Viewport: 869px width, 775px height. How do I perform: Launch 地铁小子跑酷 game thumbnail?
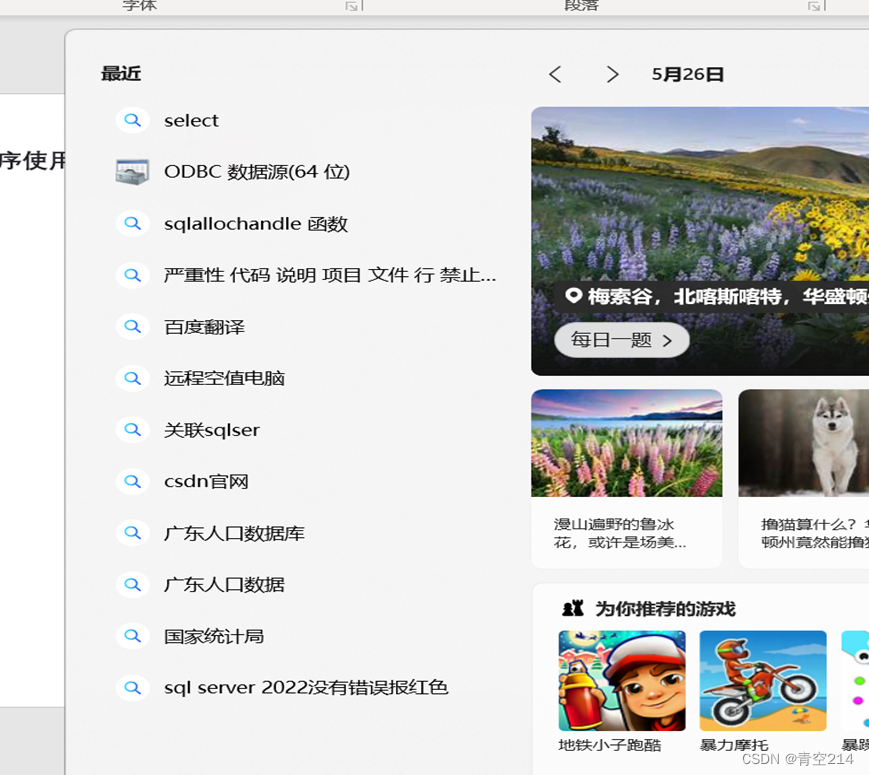622,681
